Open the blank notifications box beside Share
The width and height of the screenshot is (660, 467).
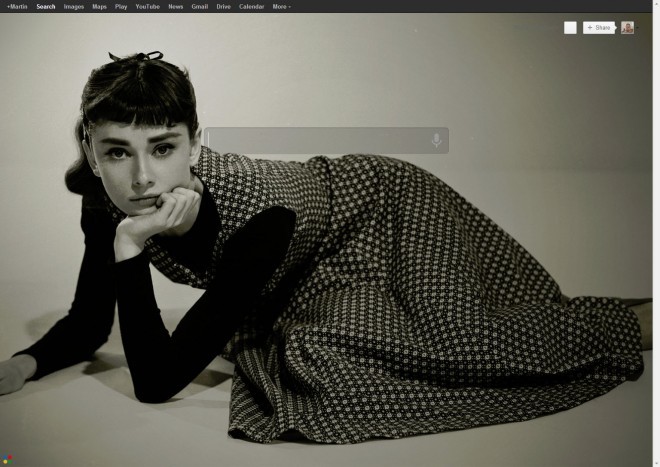pos(570,28)
